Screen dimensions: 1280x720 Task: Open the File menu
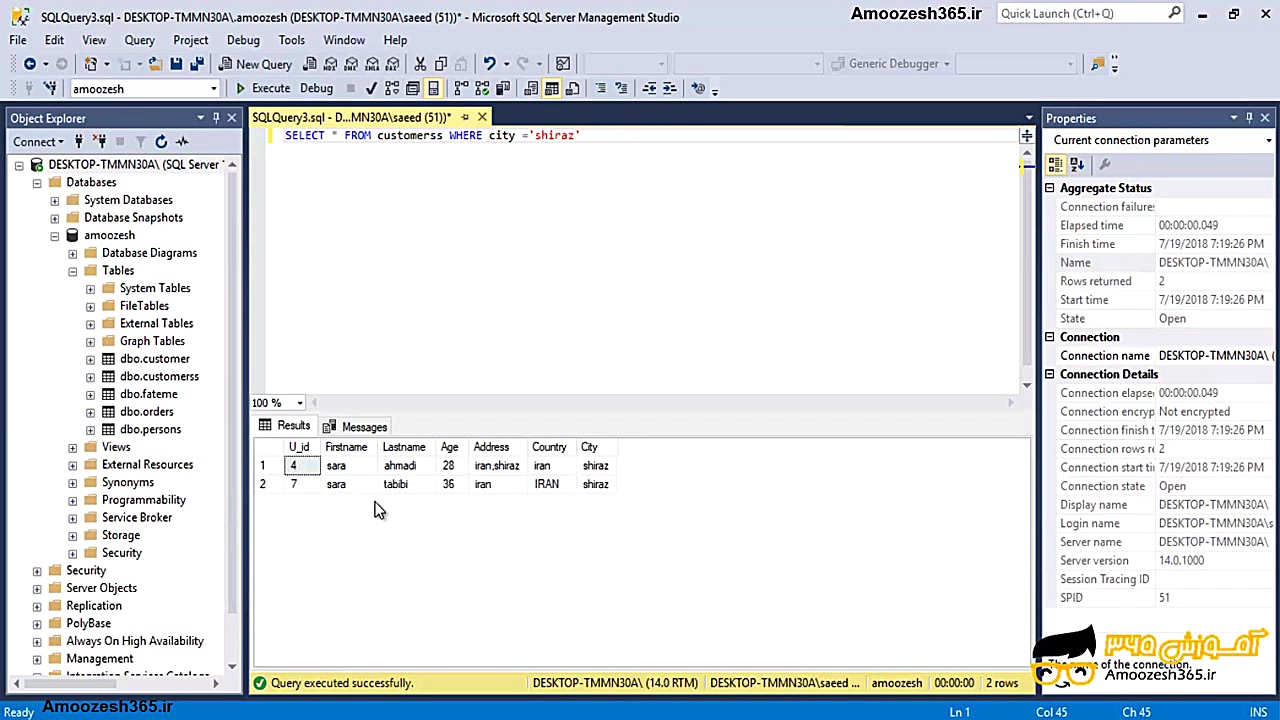(18, 40)
